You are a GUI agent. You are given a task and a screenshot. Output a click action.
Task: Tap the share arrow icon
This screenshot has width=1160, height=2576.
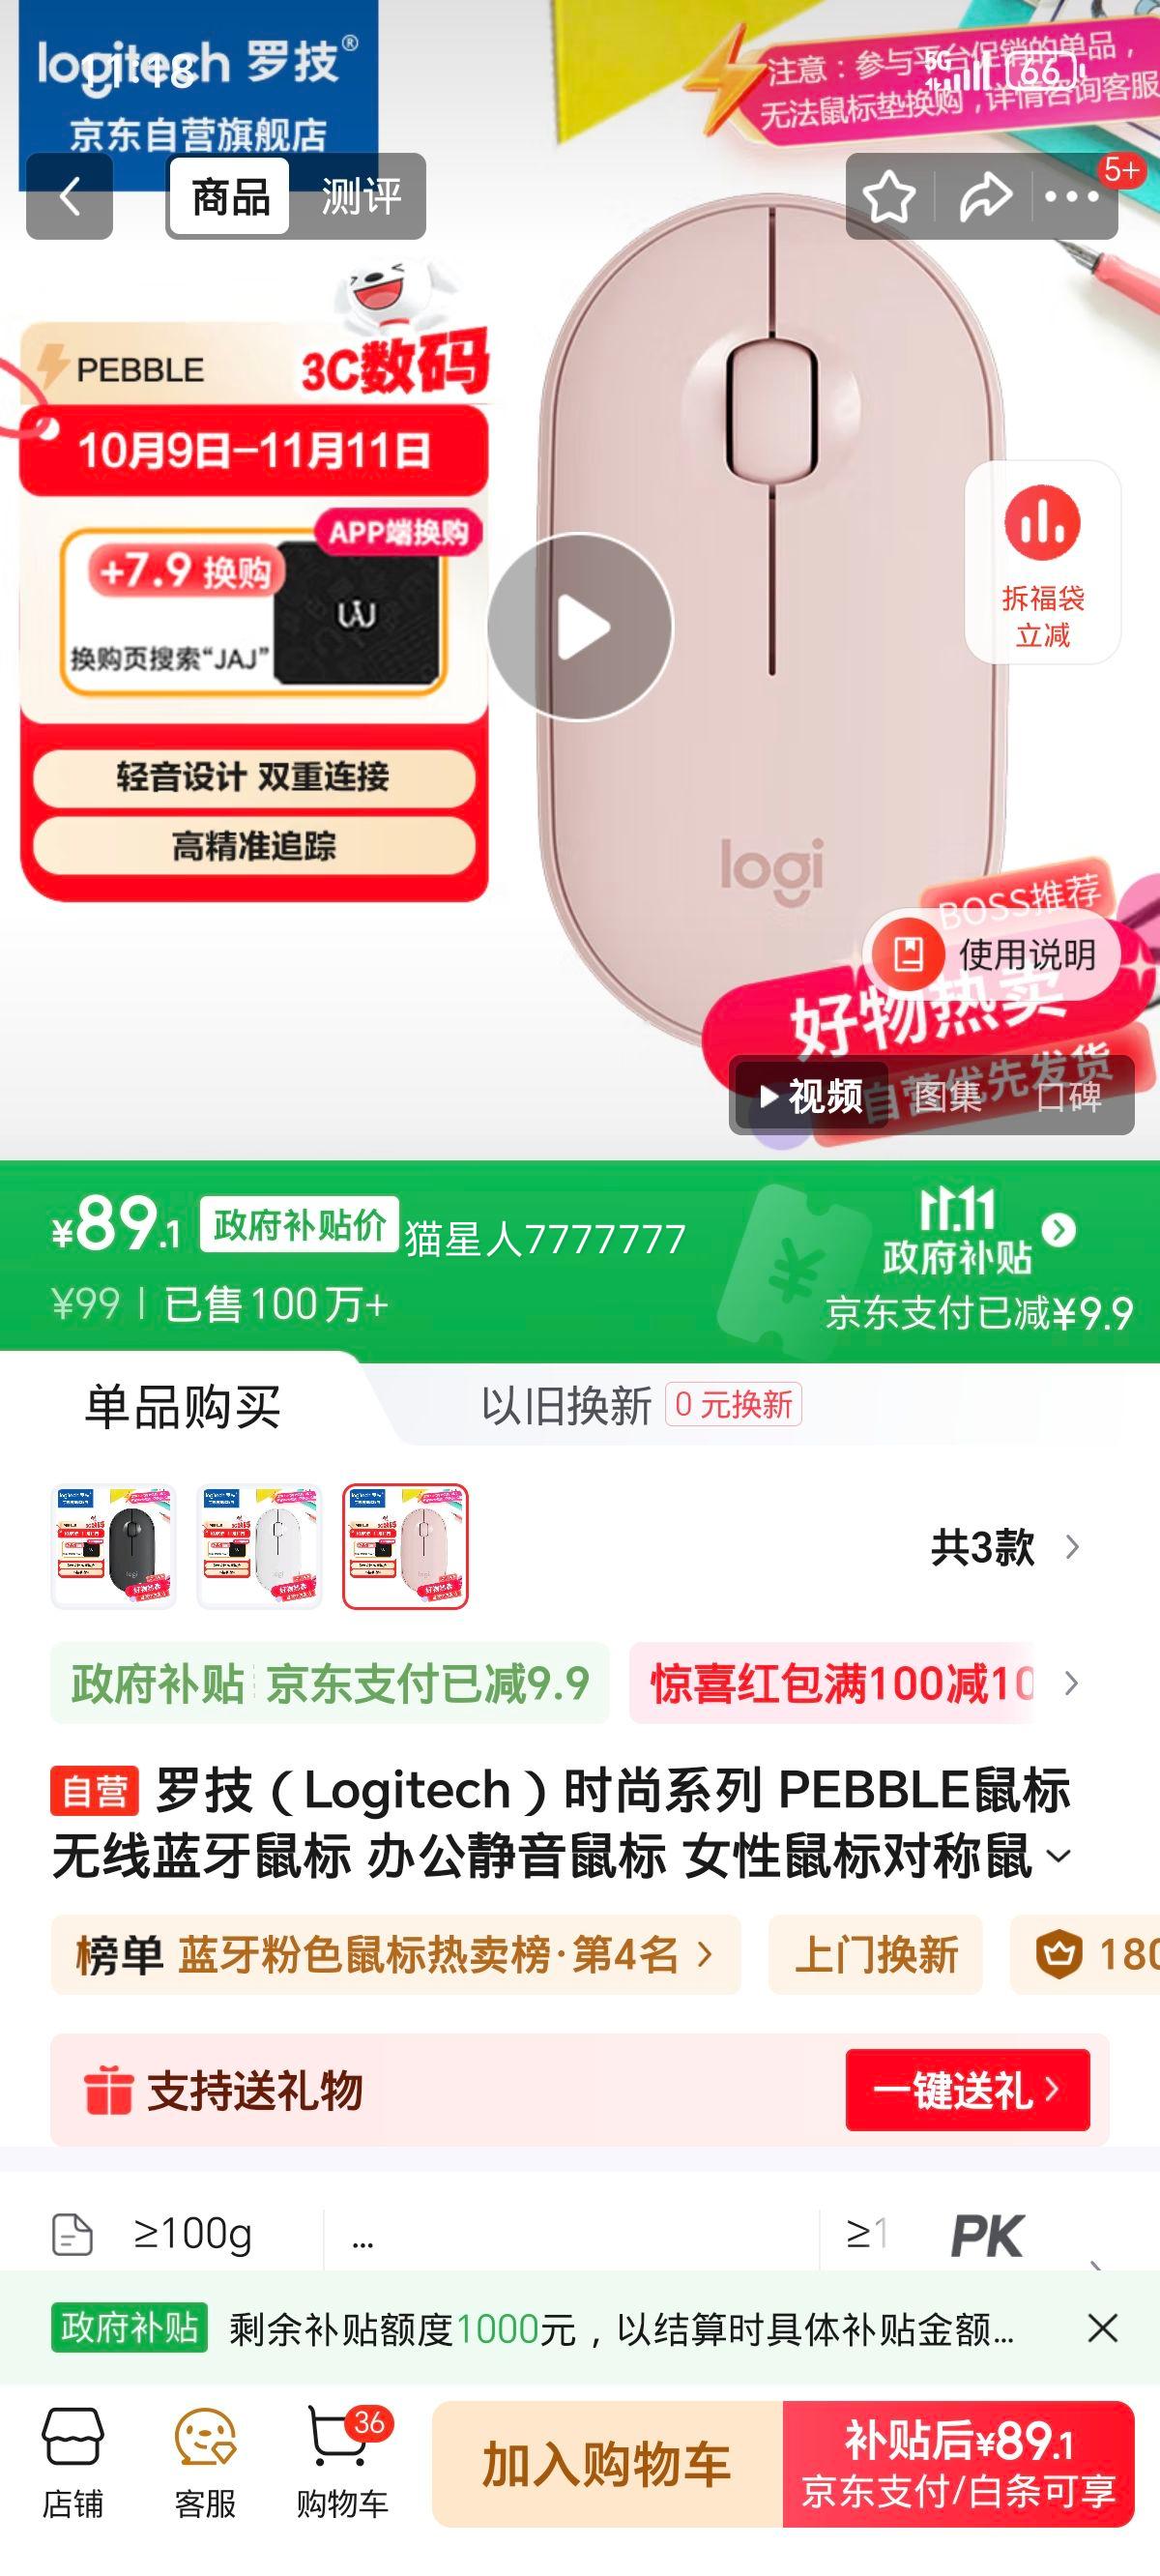pyautogui.click(x=985, y=196)
